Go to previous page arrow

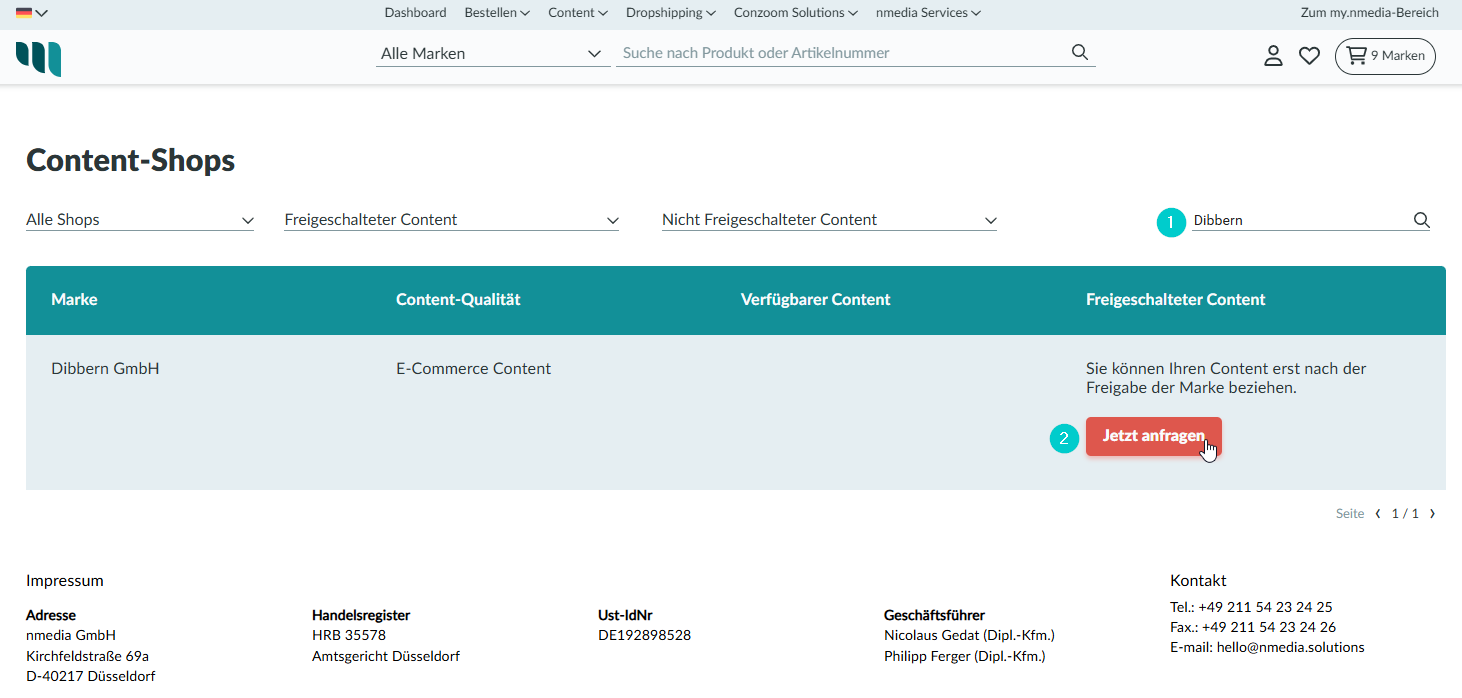click(1378, 514)
